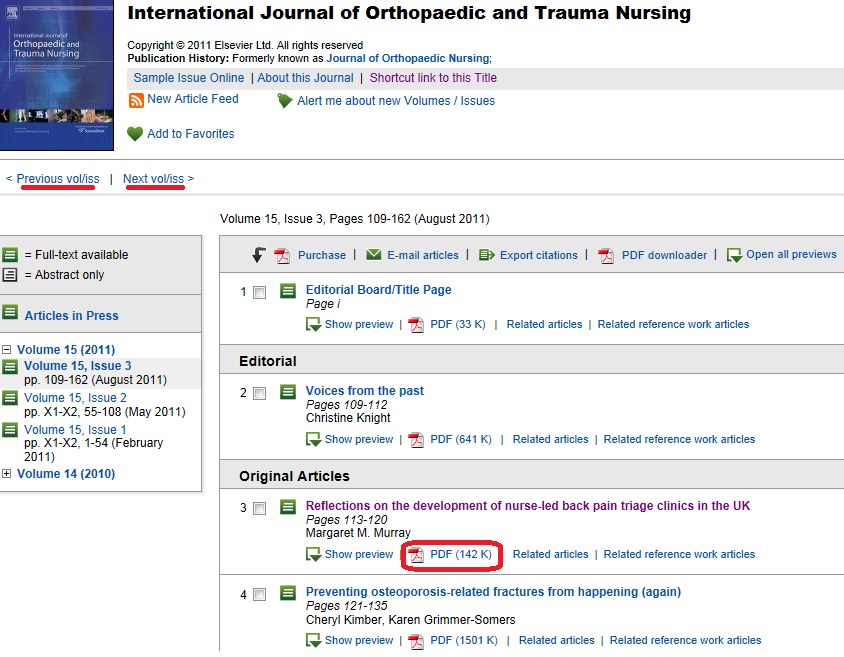844x657 pixels.
Task: Open Preventing osteoporosis-related fractures article
Action: [x=493, y=592]
